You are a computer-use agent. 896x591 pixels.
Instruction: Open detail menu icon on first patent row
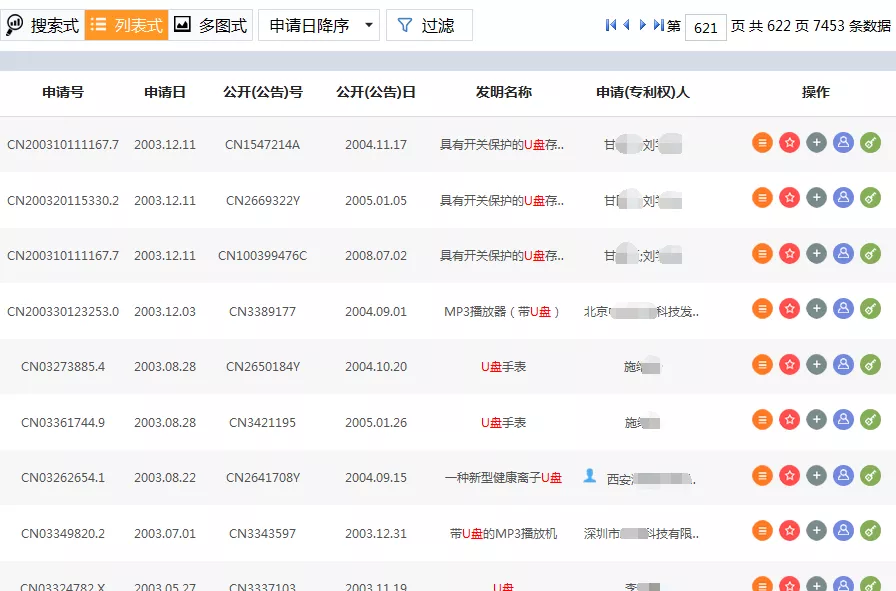tap(761, 142)
